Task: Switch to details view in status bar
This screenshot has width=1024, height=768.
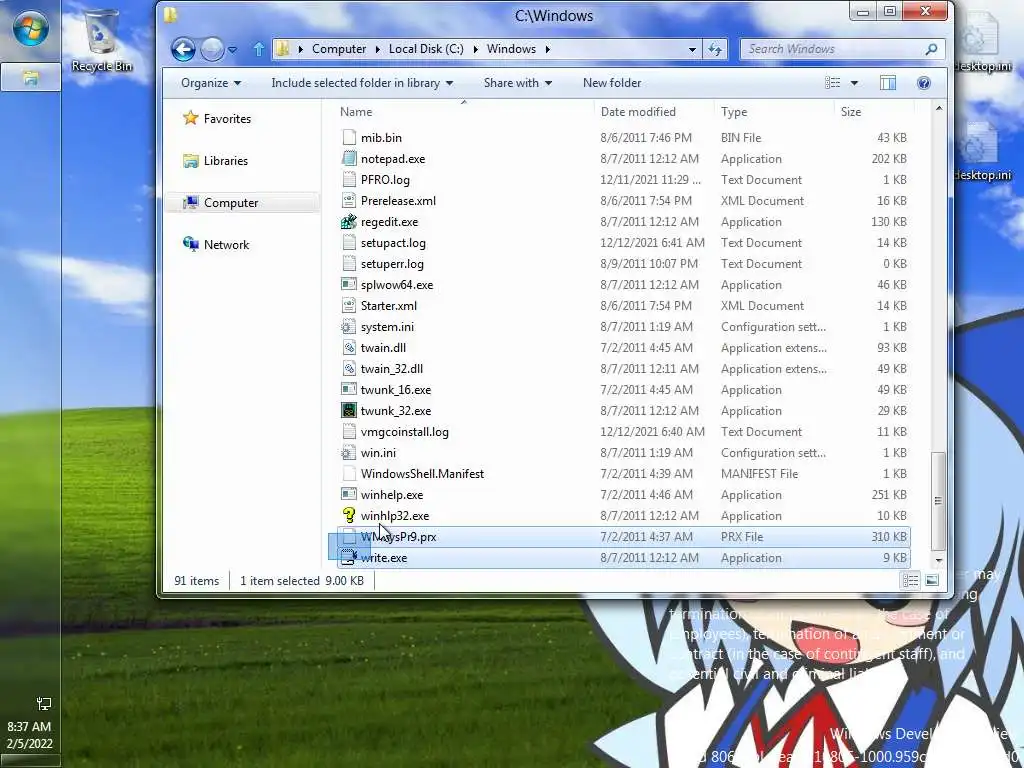Action: click(910, 581)
